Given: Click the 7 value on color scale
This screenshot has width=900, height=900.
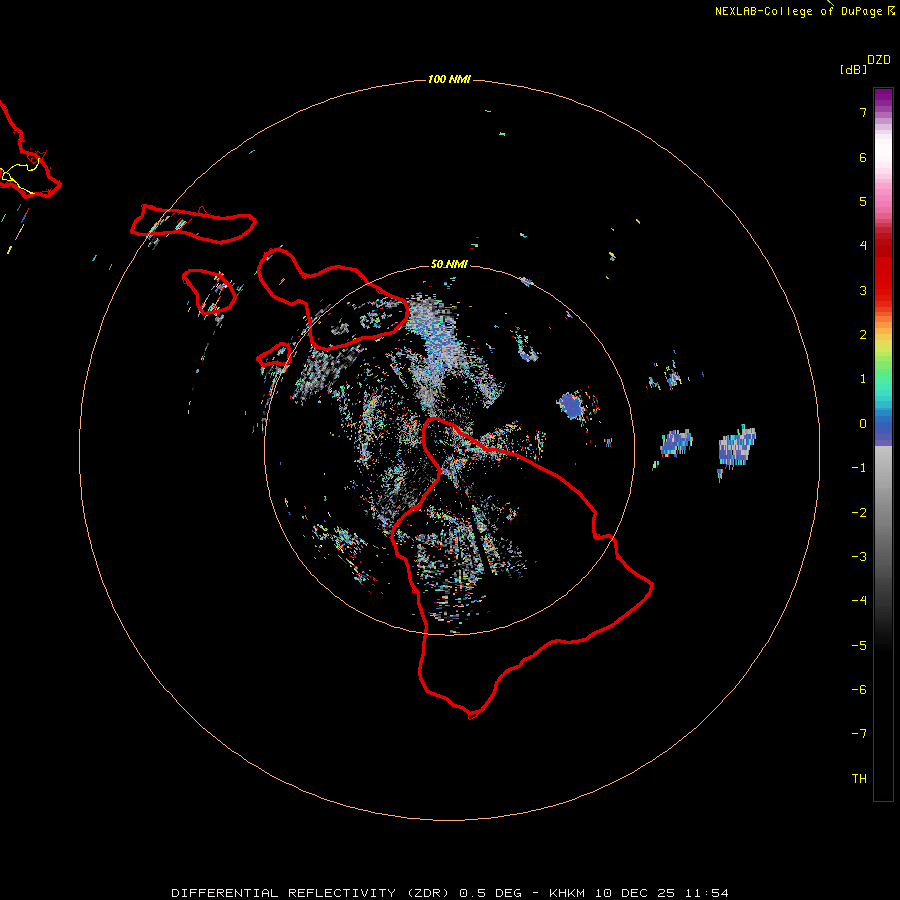Looking at the screenshot, I should (863, 112).
